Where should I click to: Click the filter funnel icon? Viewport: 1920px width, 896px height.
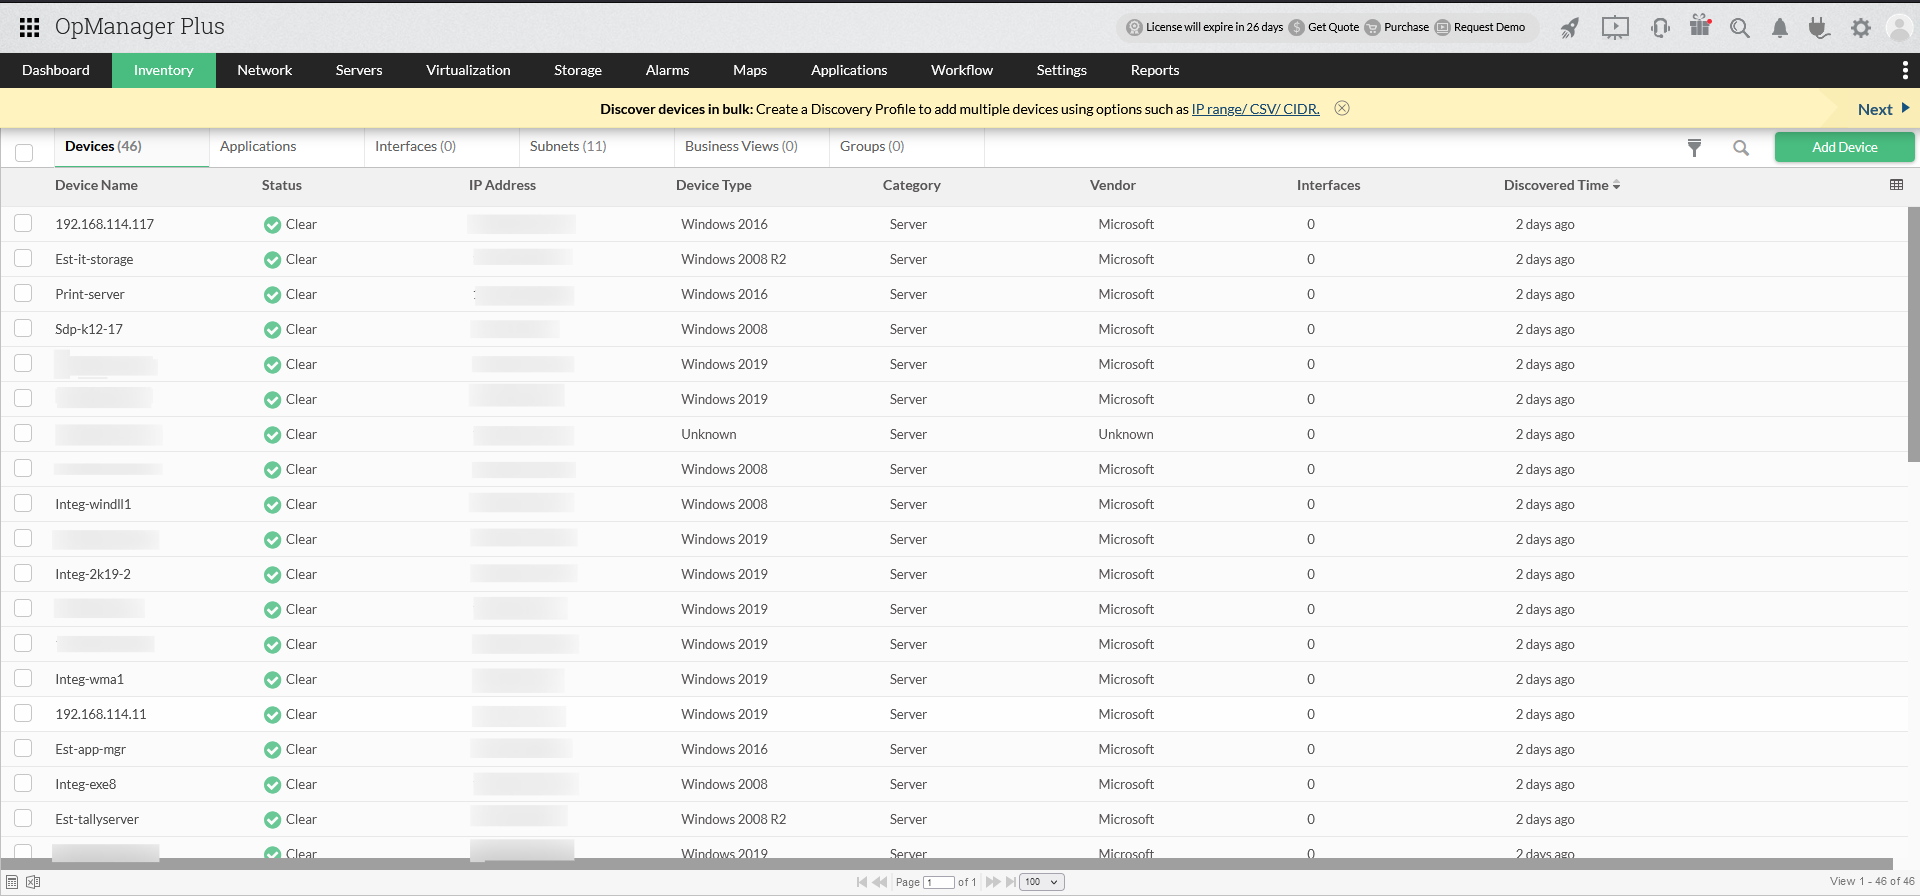1694,148
